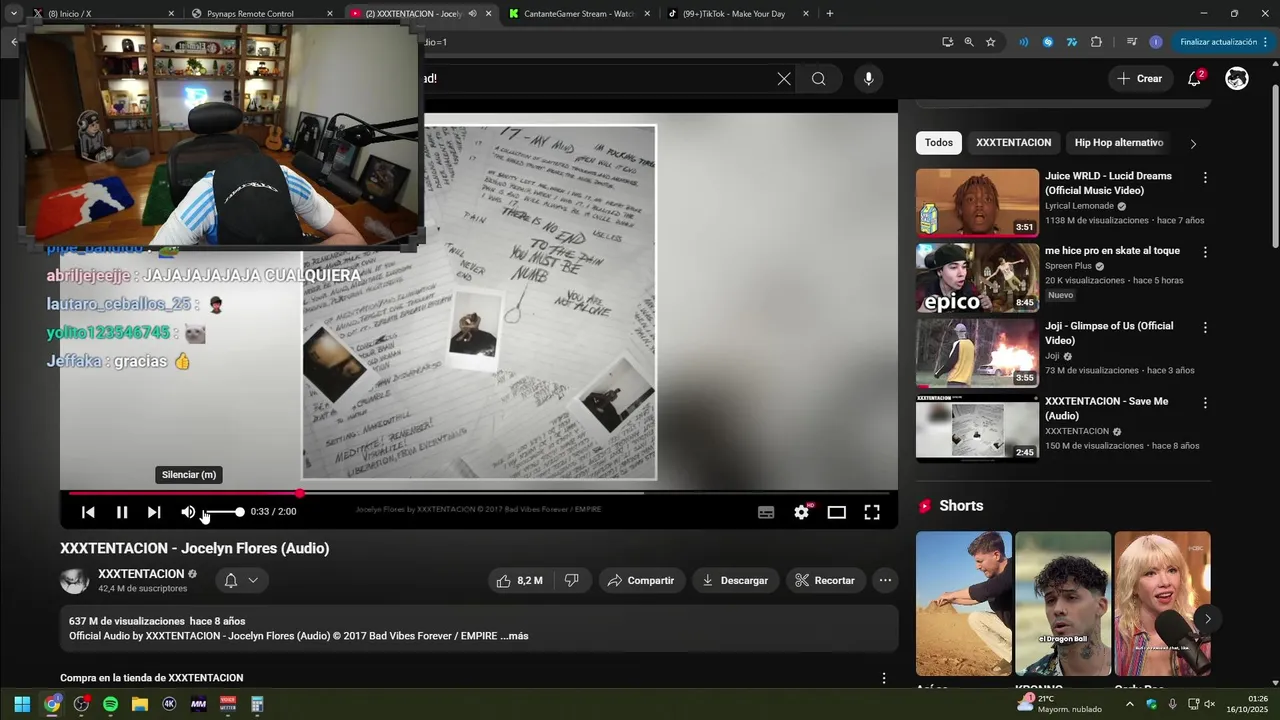Switch to the Psynaps Remote Control tab
1280x720 pixels.
[262, 14]
